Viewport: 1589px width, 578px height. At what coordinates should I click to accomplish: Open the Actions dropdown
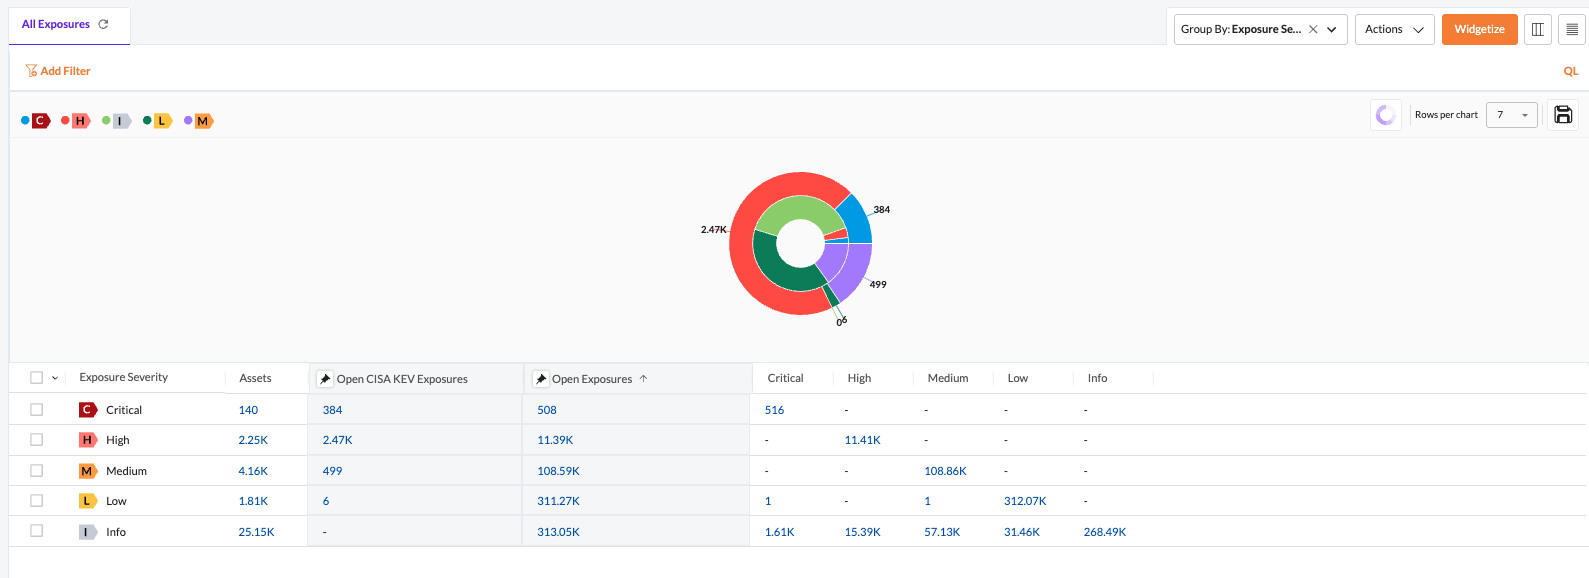(1395, 29)
